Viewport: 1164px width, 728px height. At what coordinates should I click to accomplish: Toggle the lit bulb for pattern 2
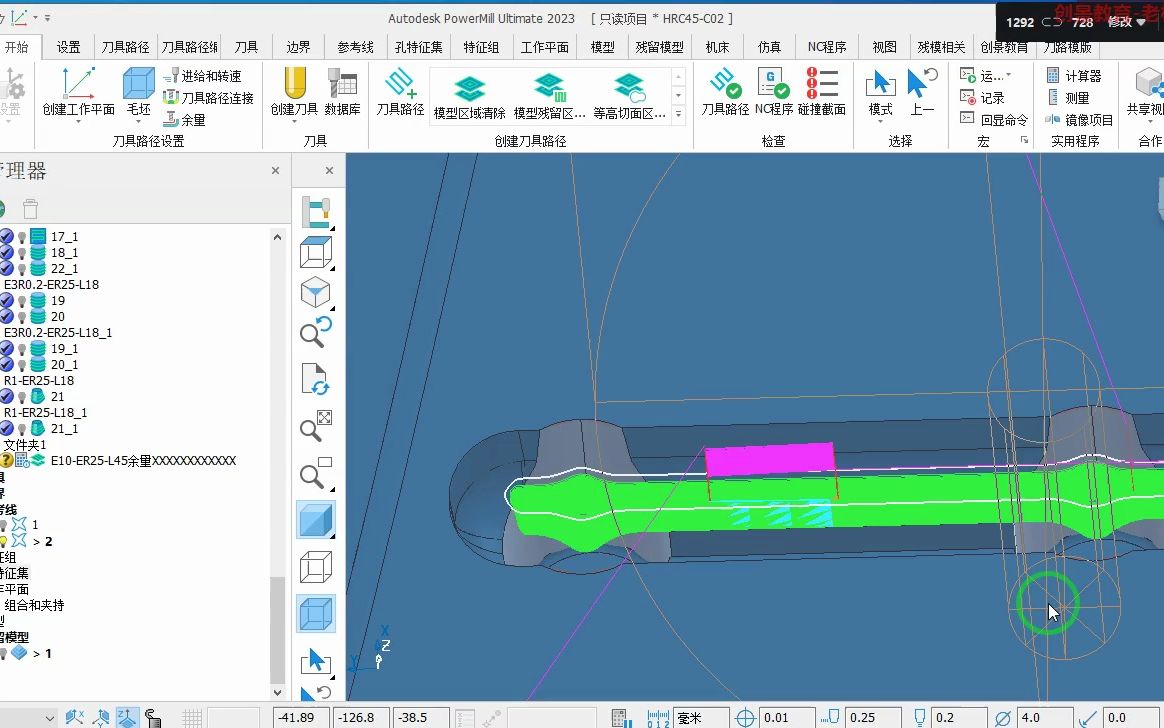(3, 542)
